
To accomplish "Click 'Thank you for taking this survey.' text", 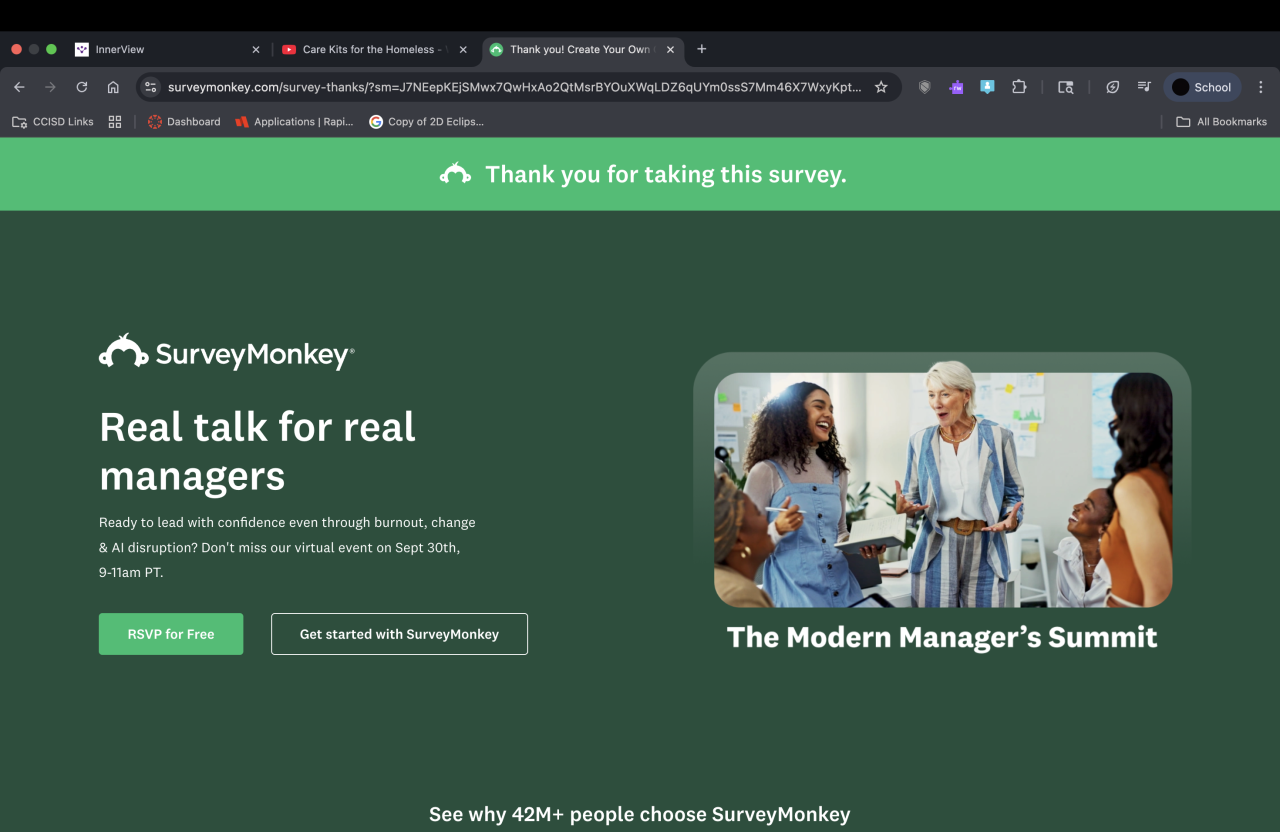I will (x=666, y=174).
